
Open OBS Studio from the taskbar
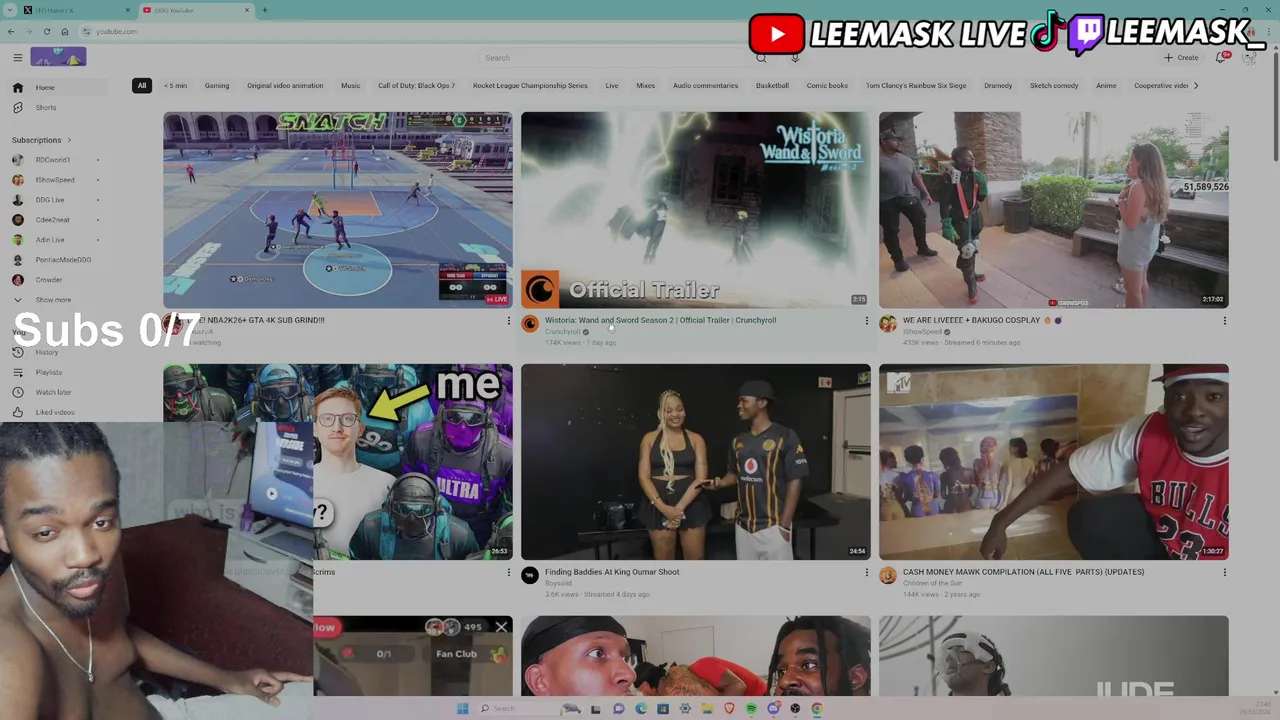[x=795, y=709]
